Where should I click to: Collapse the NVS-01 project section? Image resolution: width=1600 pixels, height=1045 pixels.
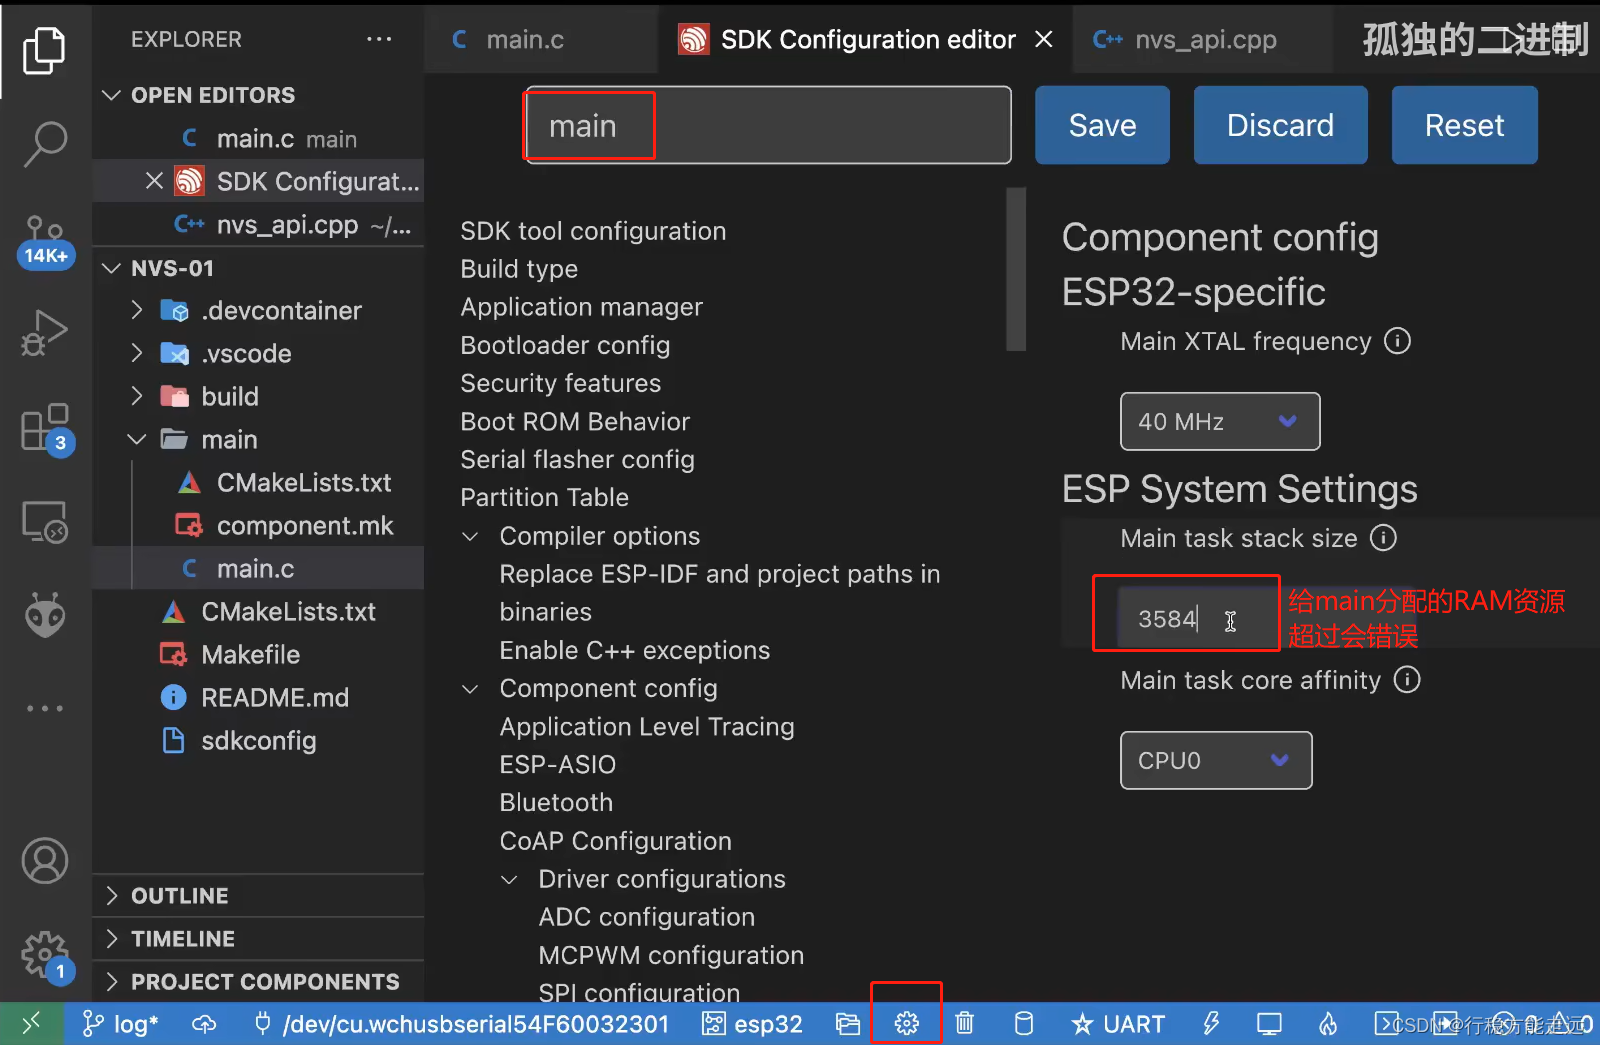pos(112,268)
